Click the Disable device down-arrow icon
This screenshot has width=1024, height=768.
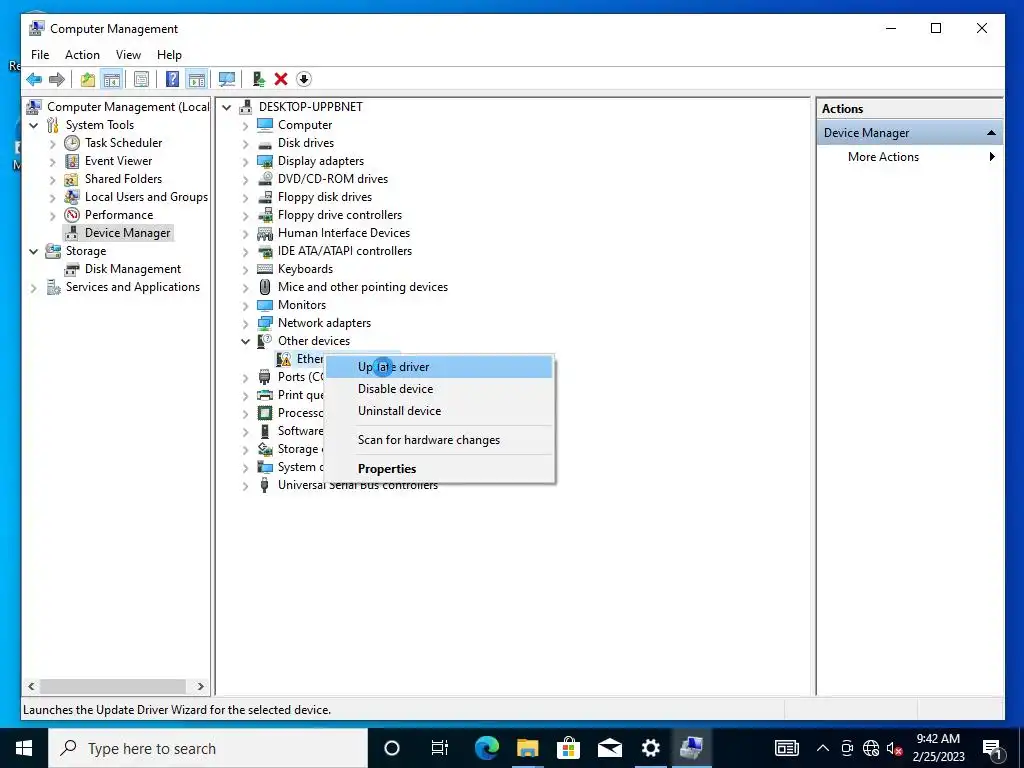[x=304, y=80]
